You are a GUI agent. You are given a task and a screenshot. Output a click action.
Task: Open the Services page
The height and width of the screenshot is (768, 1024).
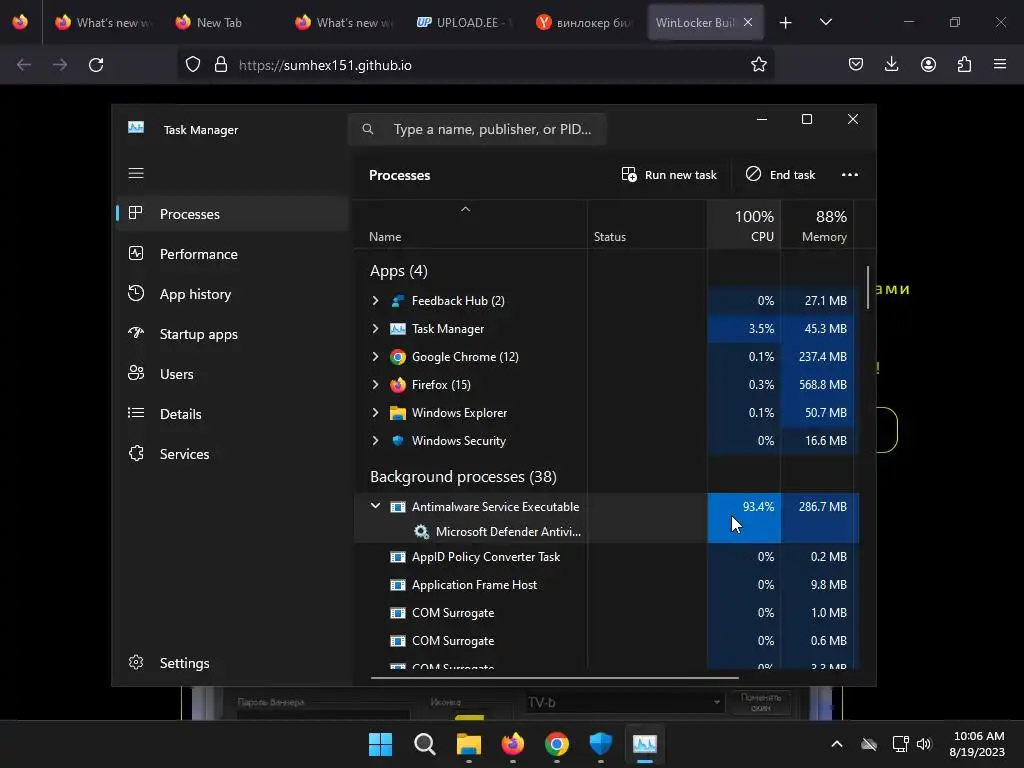coord(232,454)
